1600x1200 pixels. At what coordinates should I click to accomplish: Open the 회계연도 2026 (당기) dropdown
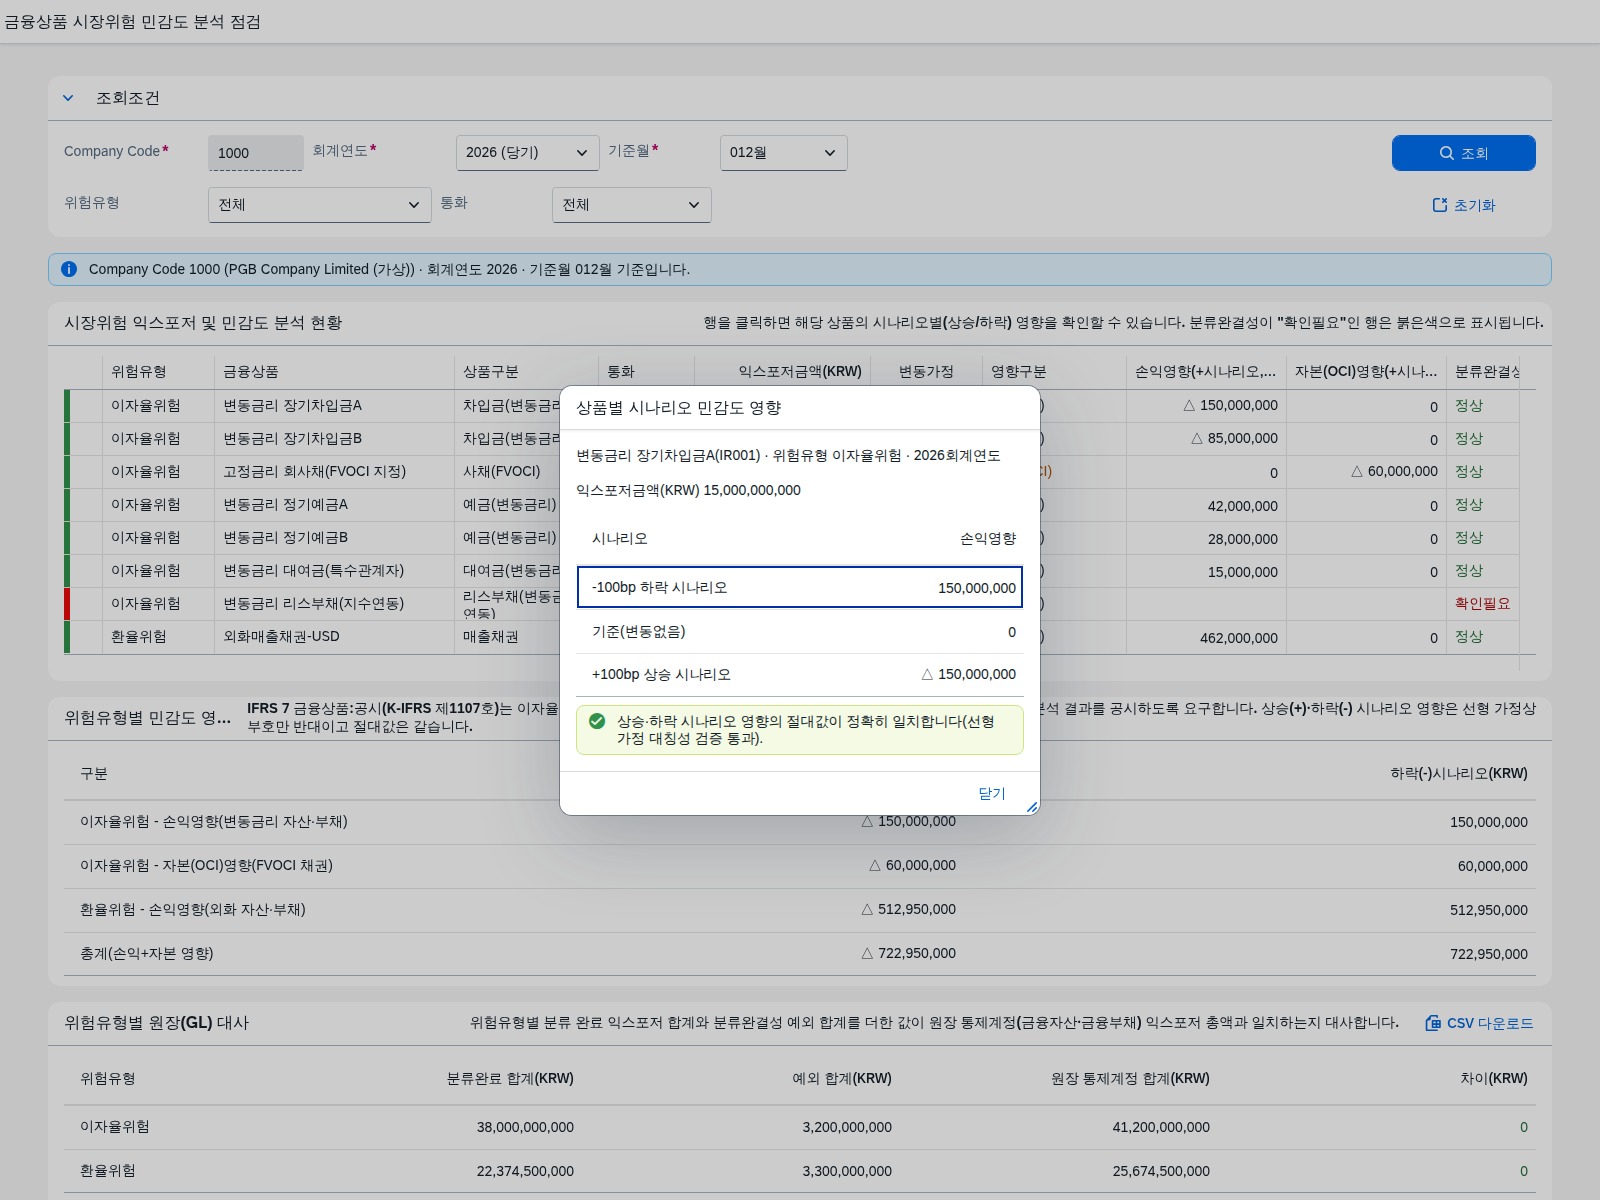(x=527, y=153)
